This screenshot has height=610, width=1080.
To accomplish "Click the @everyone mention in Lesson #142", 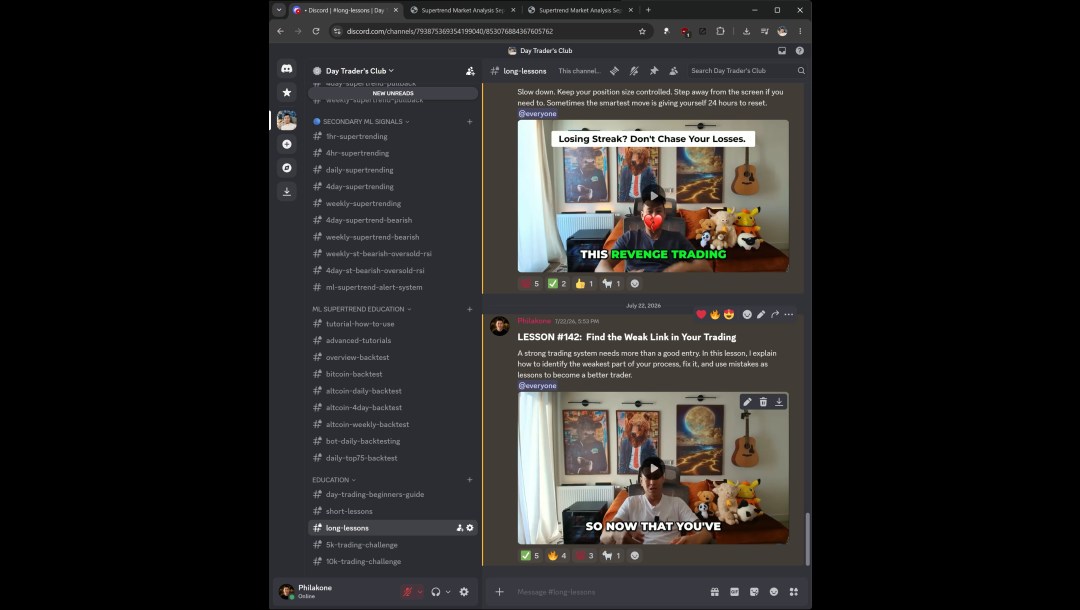I will point(537,386).
